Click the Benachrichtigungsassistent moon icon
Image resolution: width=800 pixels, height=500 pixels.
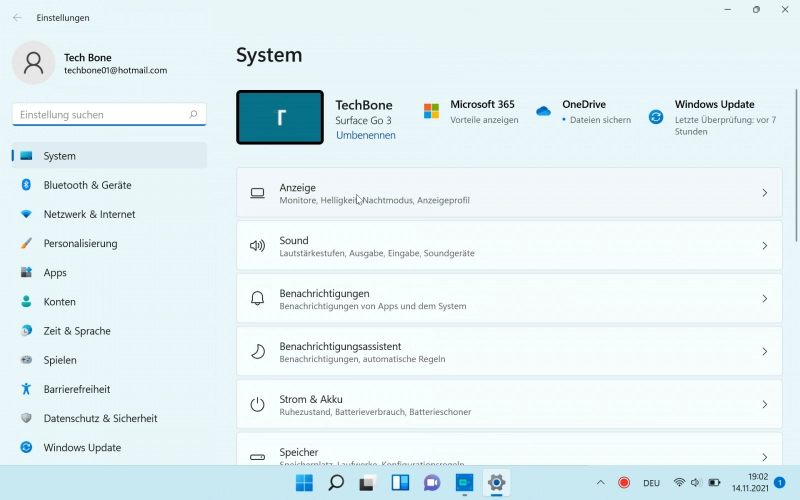258,352
